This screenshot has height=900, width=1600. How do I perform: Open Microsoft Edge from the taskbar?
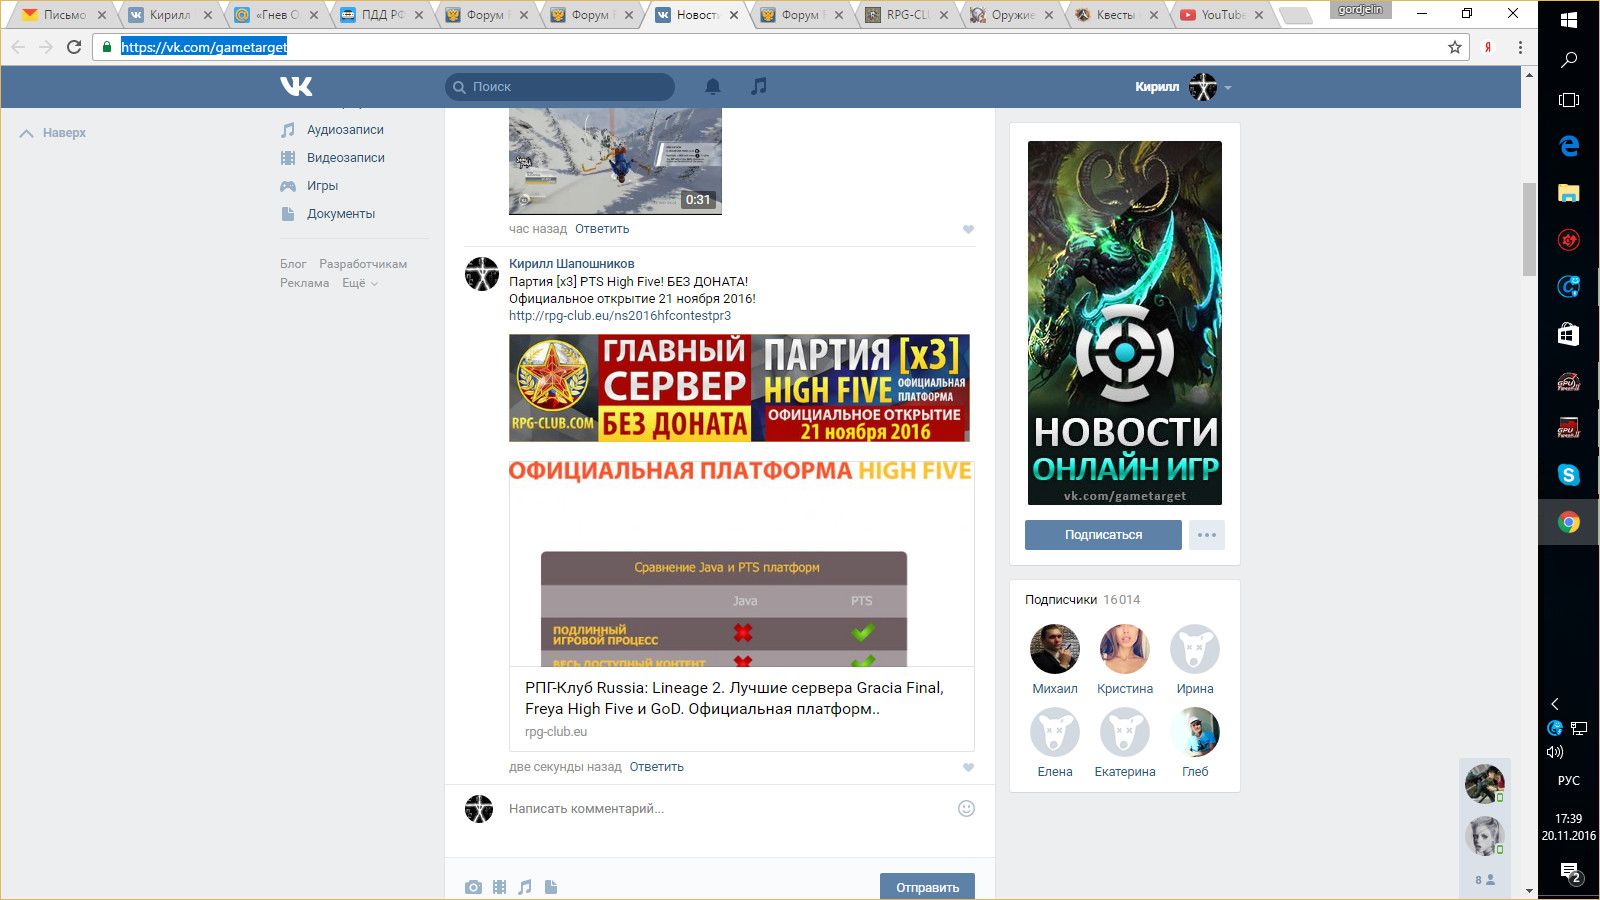point(1569,146)
